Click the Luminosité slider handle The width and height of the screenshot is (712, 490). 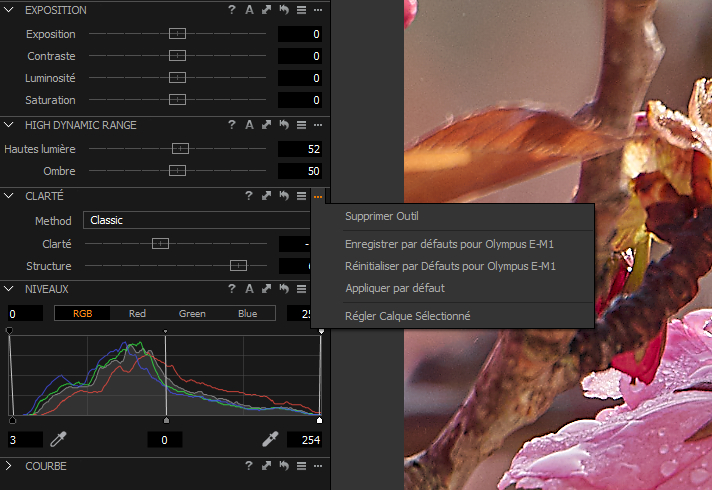[x=177, y=78]
